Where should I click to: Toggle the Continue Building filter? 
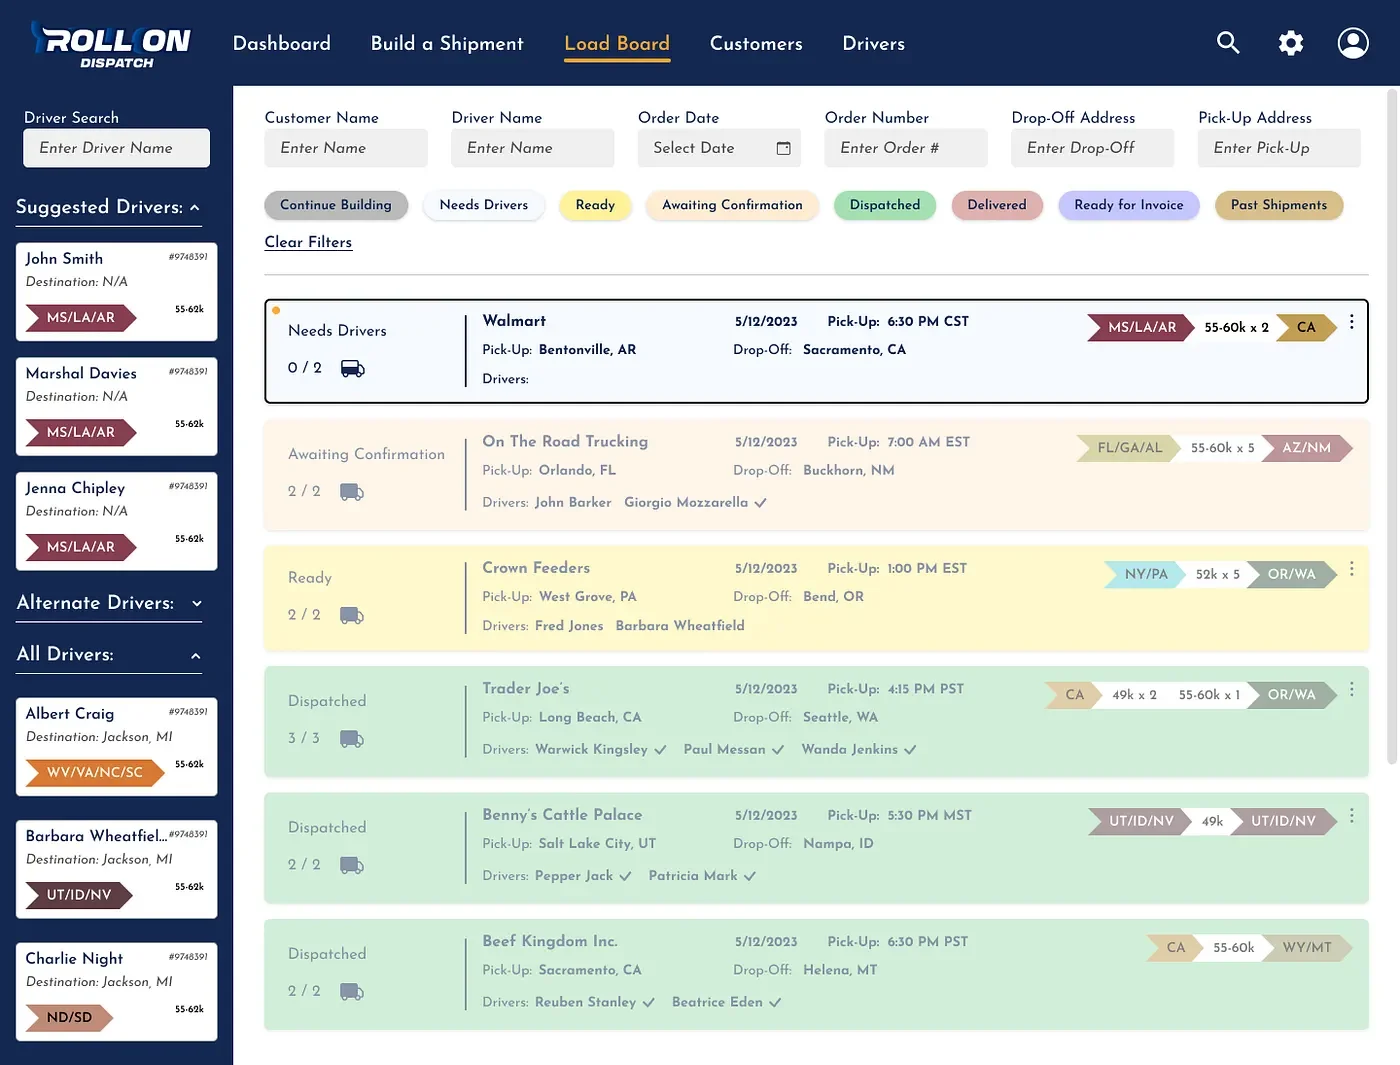(336, 205)
